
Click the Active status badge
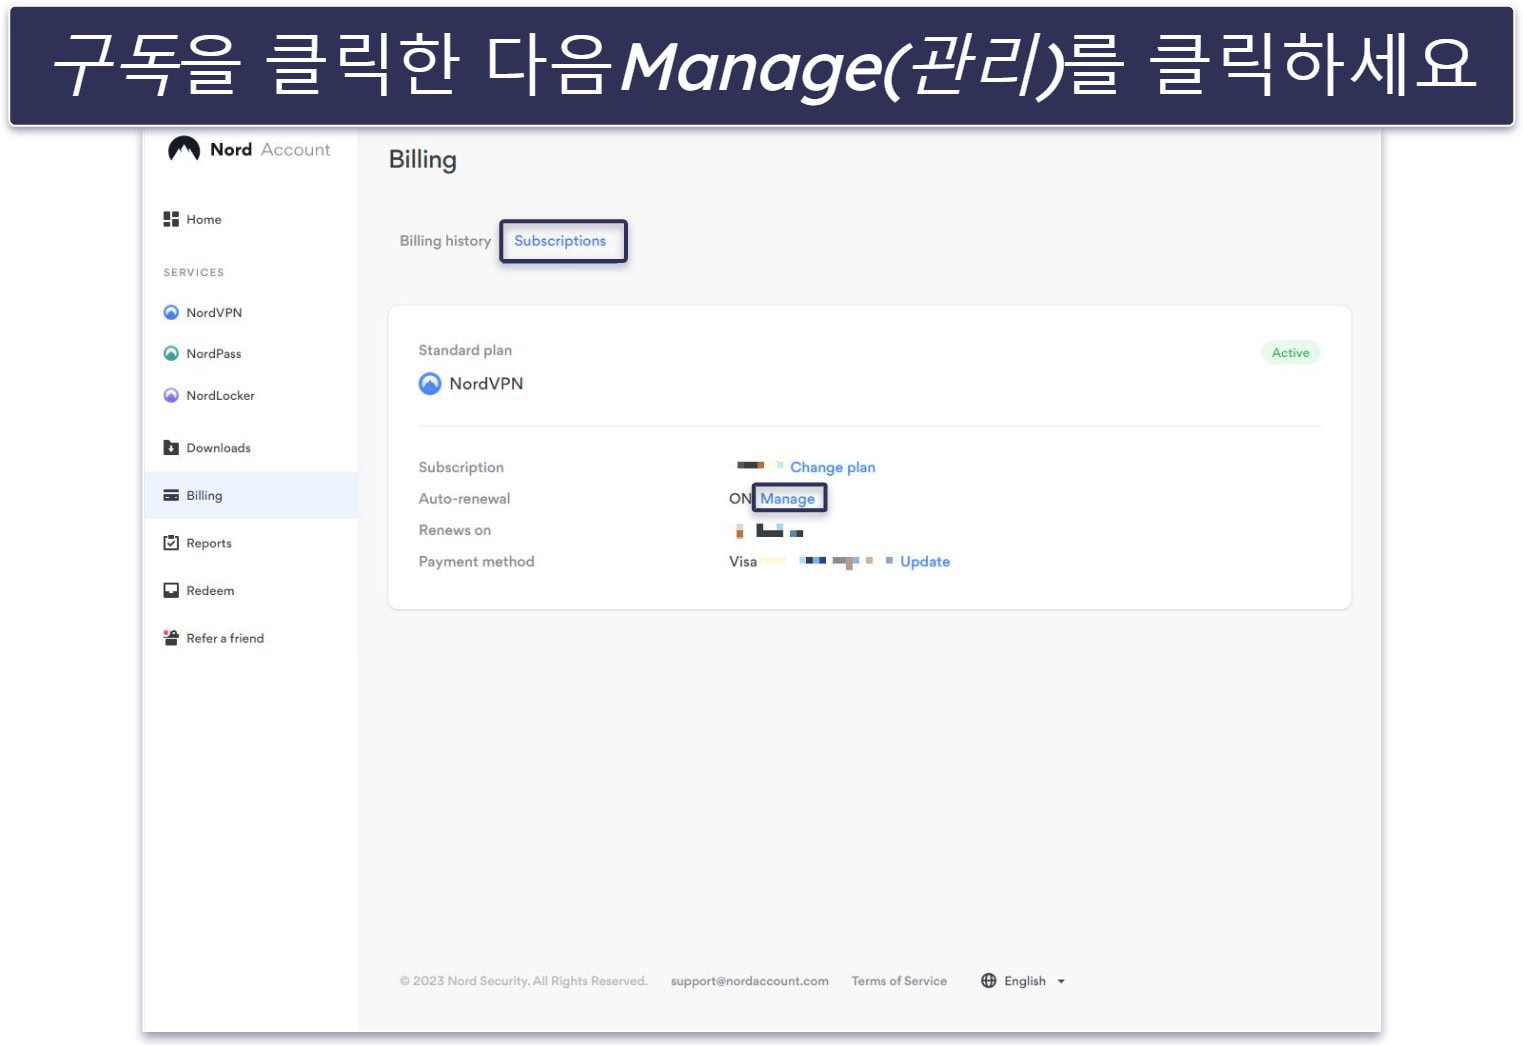point(1290,352)
